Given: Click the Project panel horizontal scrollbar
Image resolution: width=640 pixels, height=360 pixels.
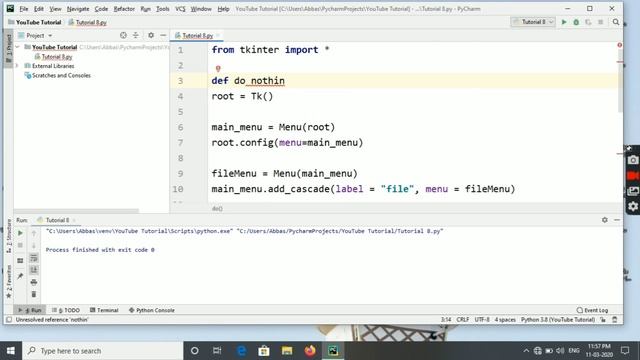Looking at the screenshot, I should click(76, 211).
